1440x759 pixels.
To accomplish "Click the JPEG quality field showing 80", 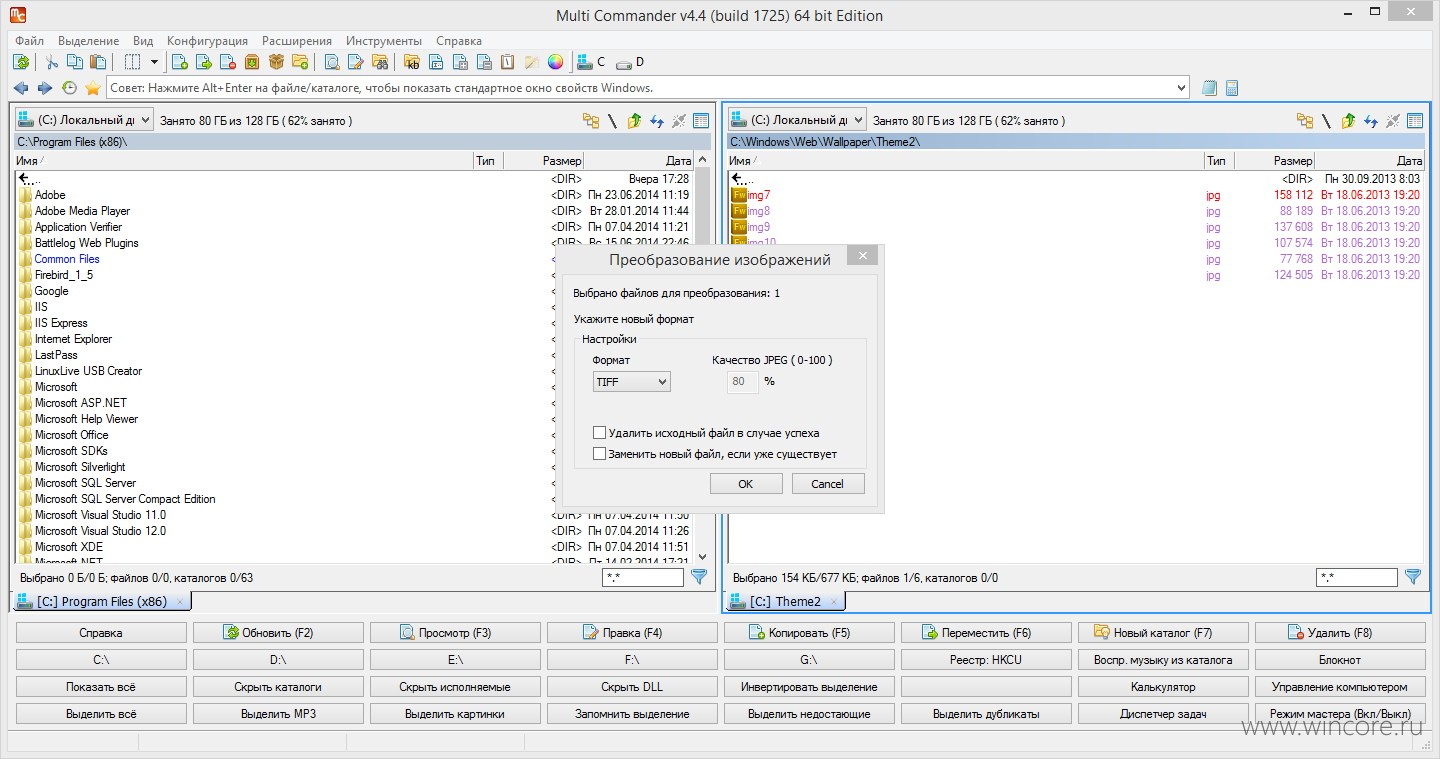I will click(x=743, y=381).
